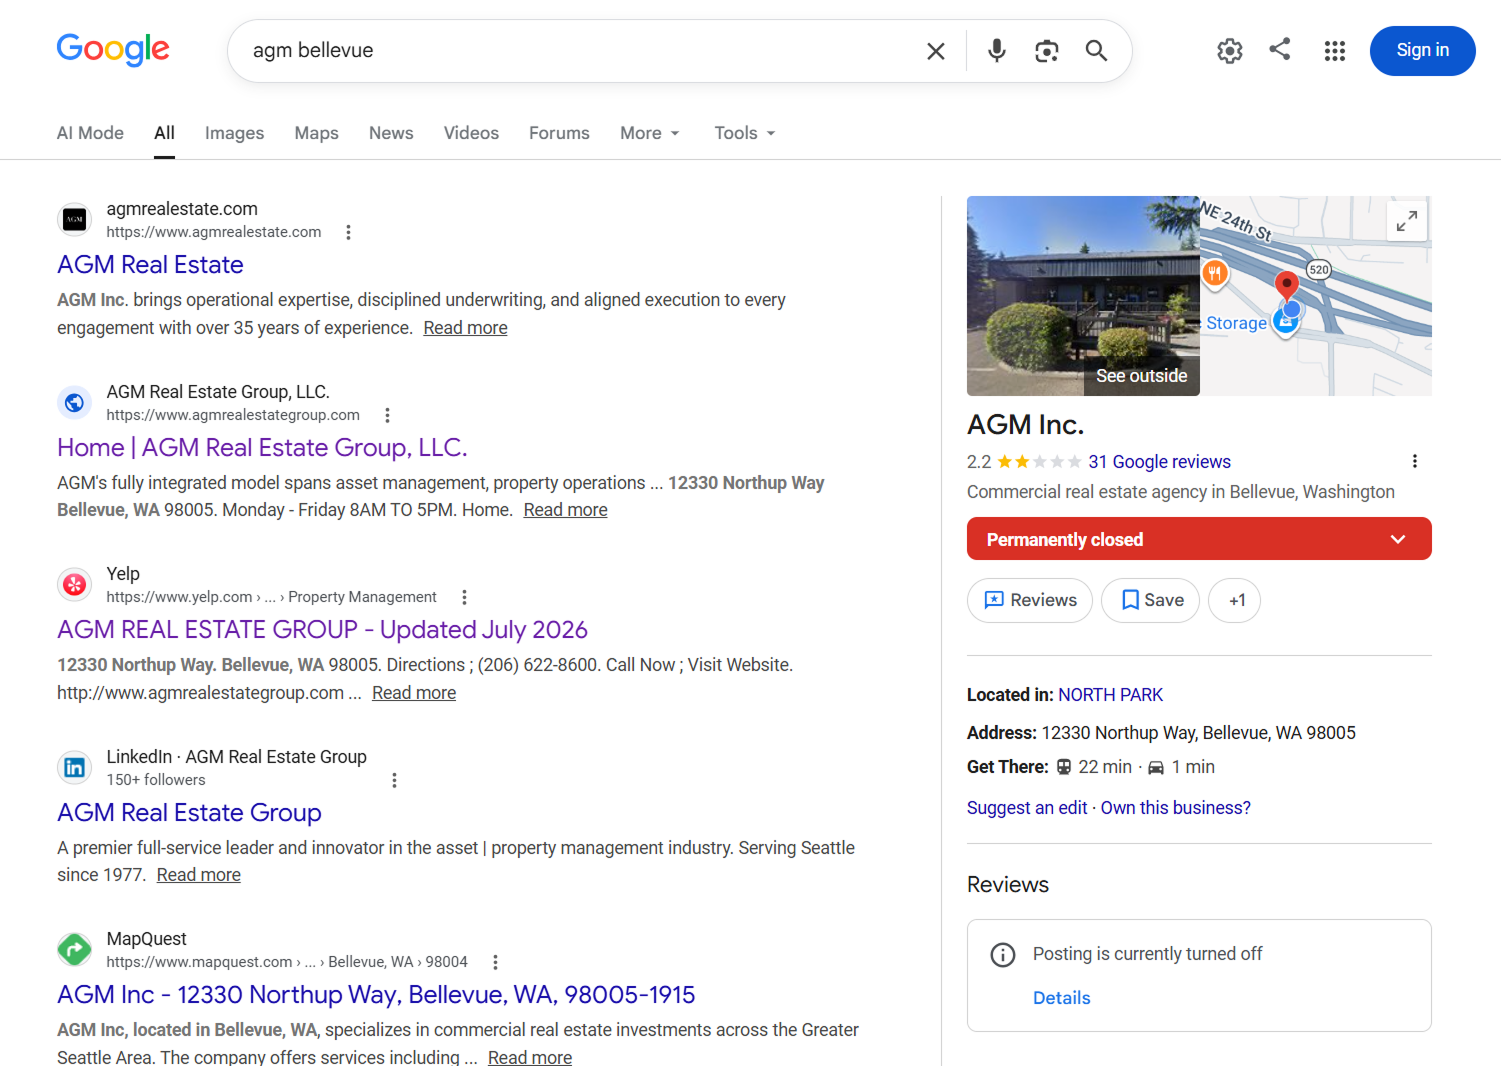The height and width of the screenshot is (1066, 1501).
Task: Click the MapQuest favicon
Action: pos(75,949)
